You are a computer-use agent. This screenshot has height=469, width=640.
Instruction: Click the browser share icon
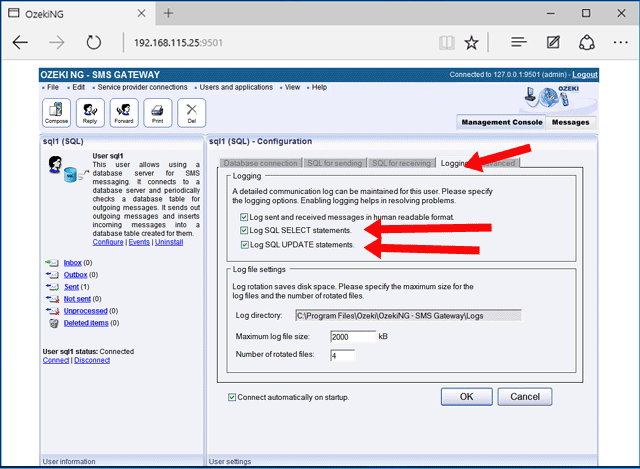click(x=587, y=42)
